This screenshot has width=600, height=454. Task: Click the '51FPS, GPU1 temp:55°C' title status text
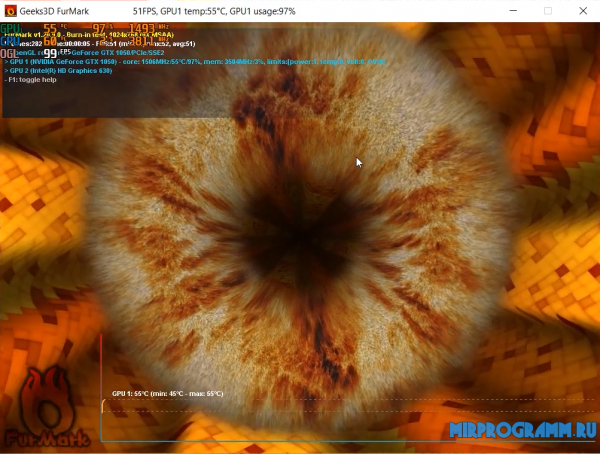coord(214,11)
